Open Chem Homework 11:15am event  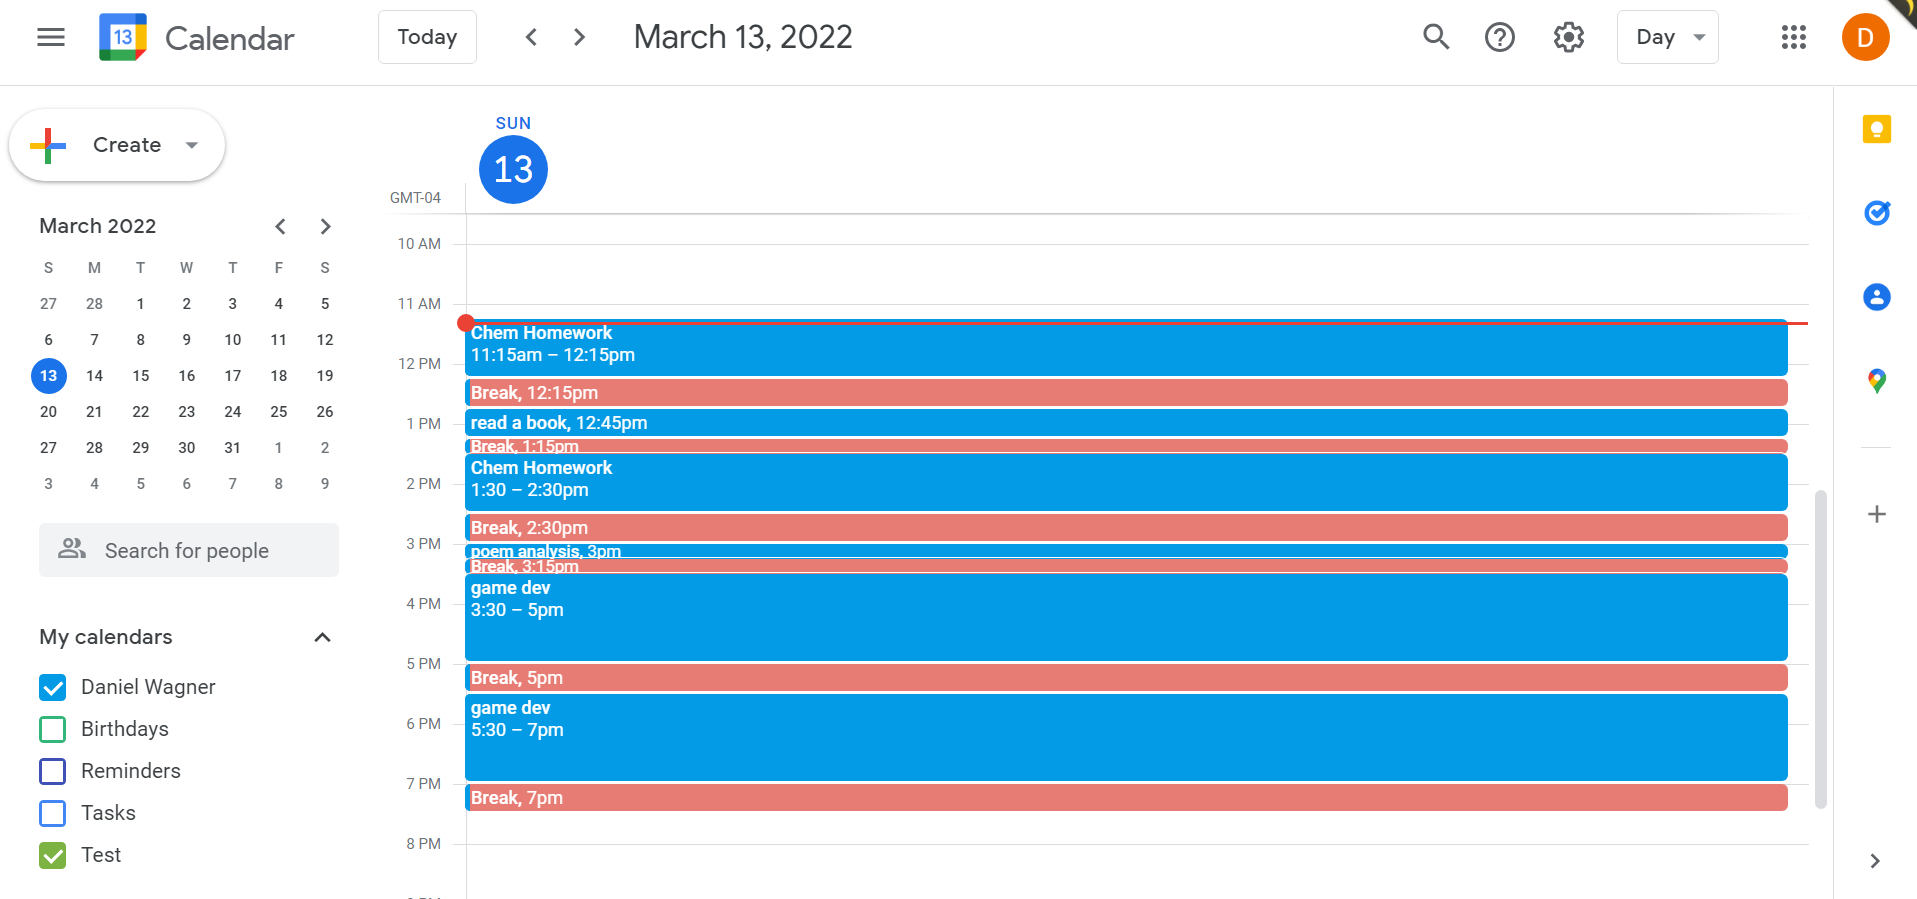pos(1126,348)
